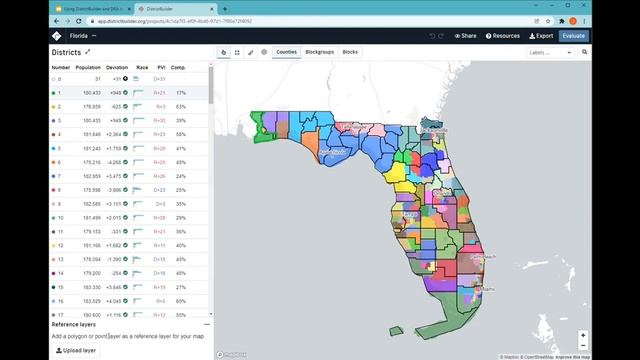The width and height of the screenshot is (640, 360).
Task: Click district 12 competitiveness value 40%
Action: (181, 245)
